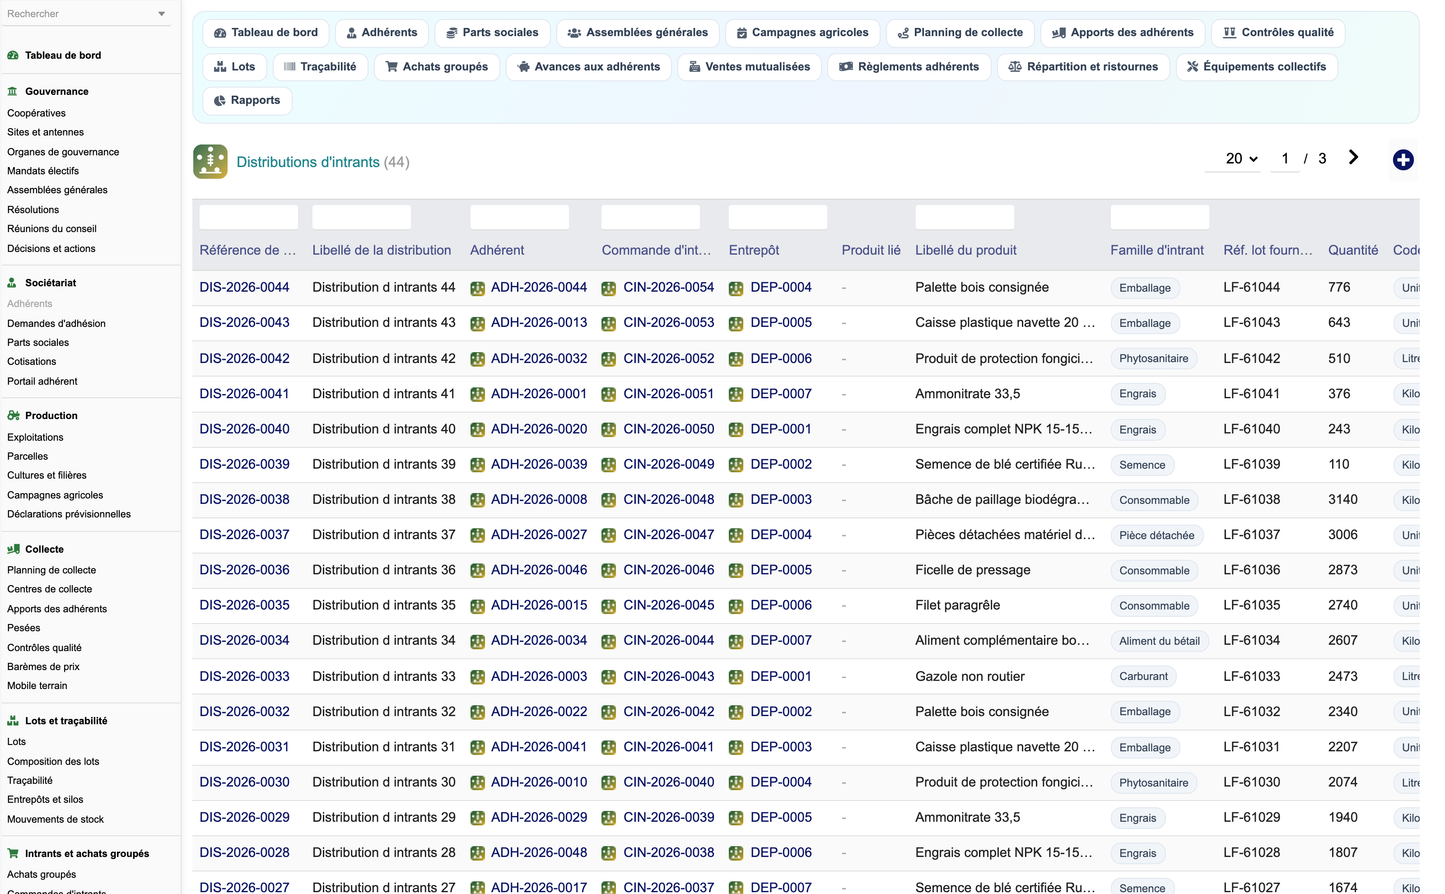Click Filet paragrêle product cell

[957, 605]
